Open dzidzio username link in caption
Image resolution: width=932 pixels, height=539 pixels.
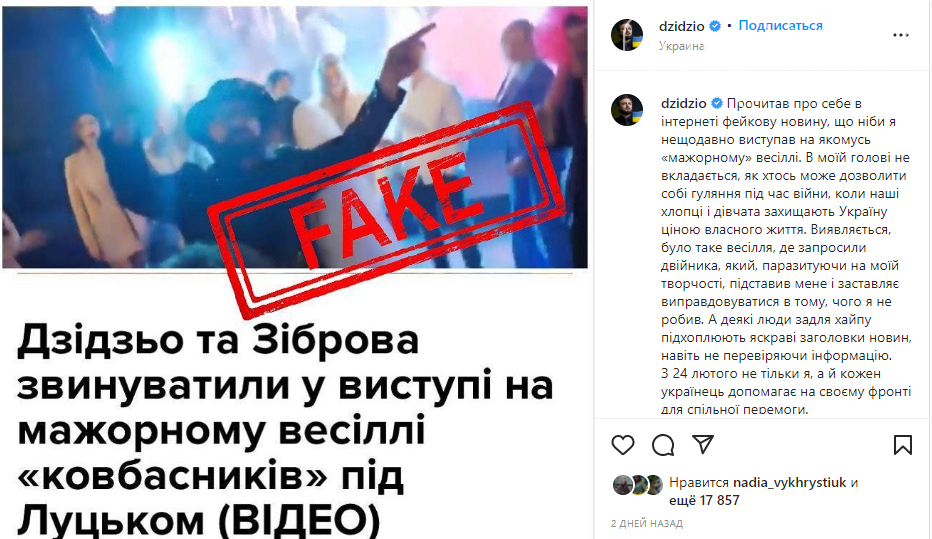684,103
